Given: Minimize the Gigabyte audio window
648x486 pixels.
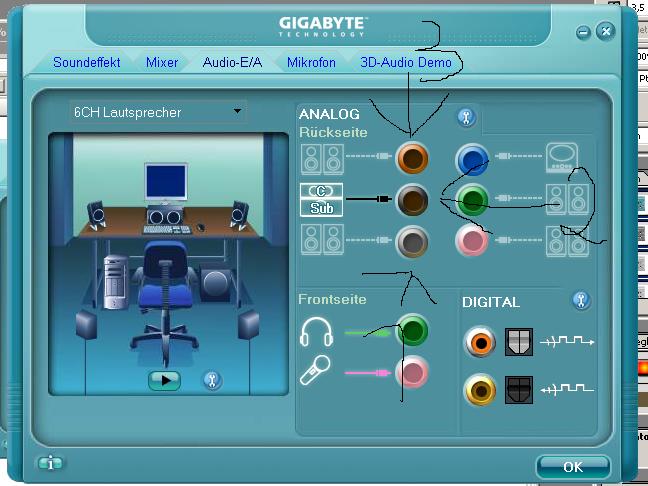Looking at the screenshot, I should coord(583,32).
